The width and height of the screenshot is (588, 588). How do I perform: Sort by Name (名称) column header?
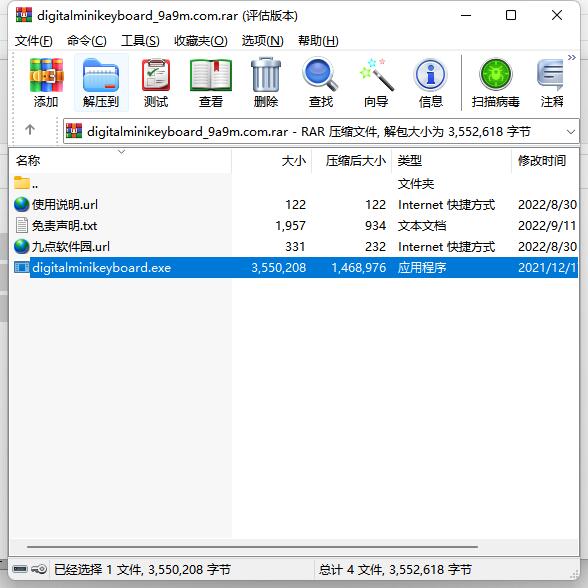click(x=119, y=160)
